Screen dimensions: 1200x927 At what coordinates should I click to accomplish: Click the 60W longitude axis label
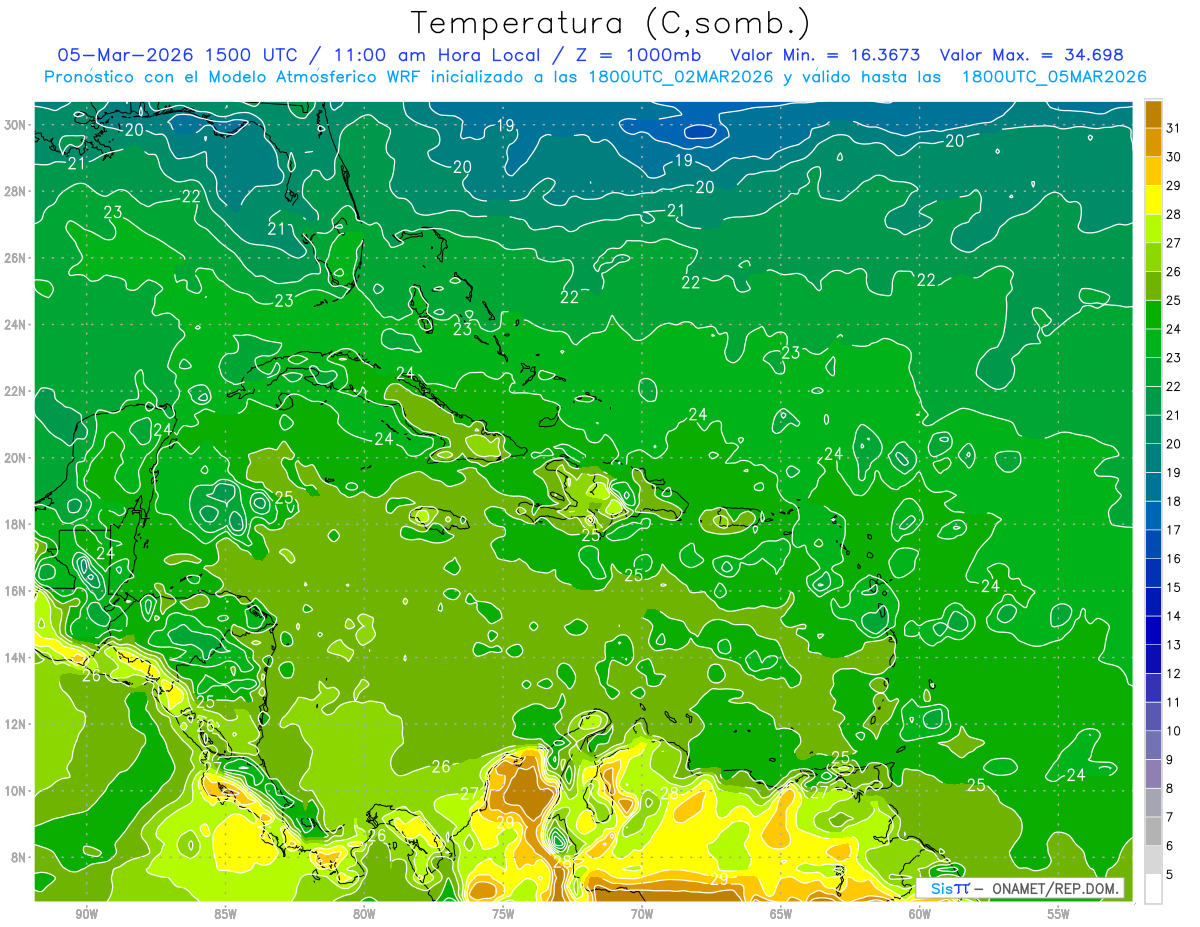[x=920, y=914]
